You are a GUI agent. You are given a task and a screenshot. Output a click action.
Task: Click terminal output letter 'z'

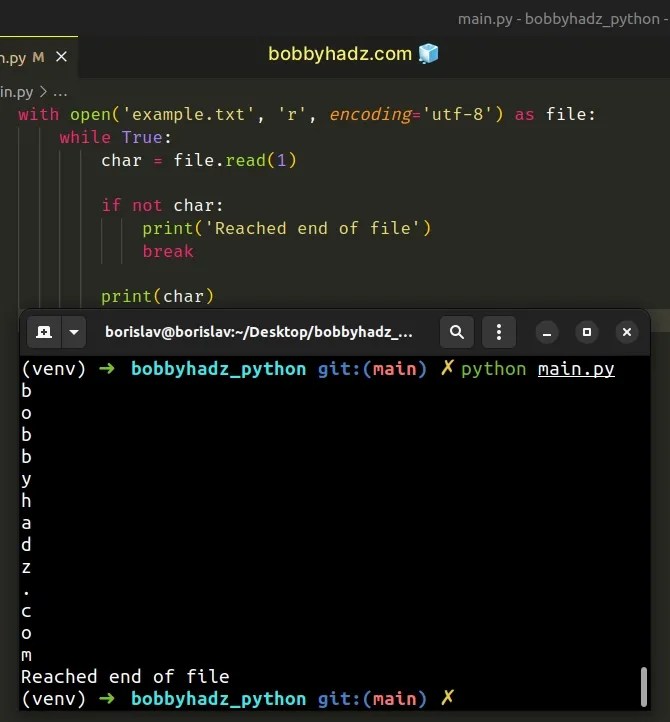click(x=26, y=567)
